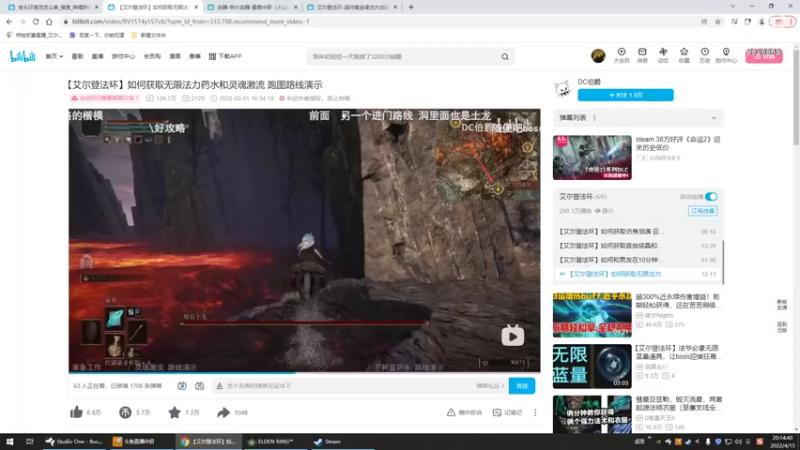
Task: Play the 01:56 playlist episode
Action: (x=637, y=260)
